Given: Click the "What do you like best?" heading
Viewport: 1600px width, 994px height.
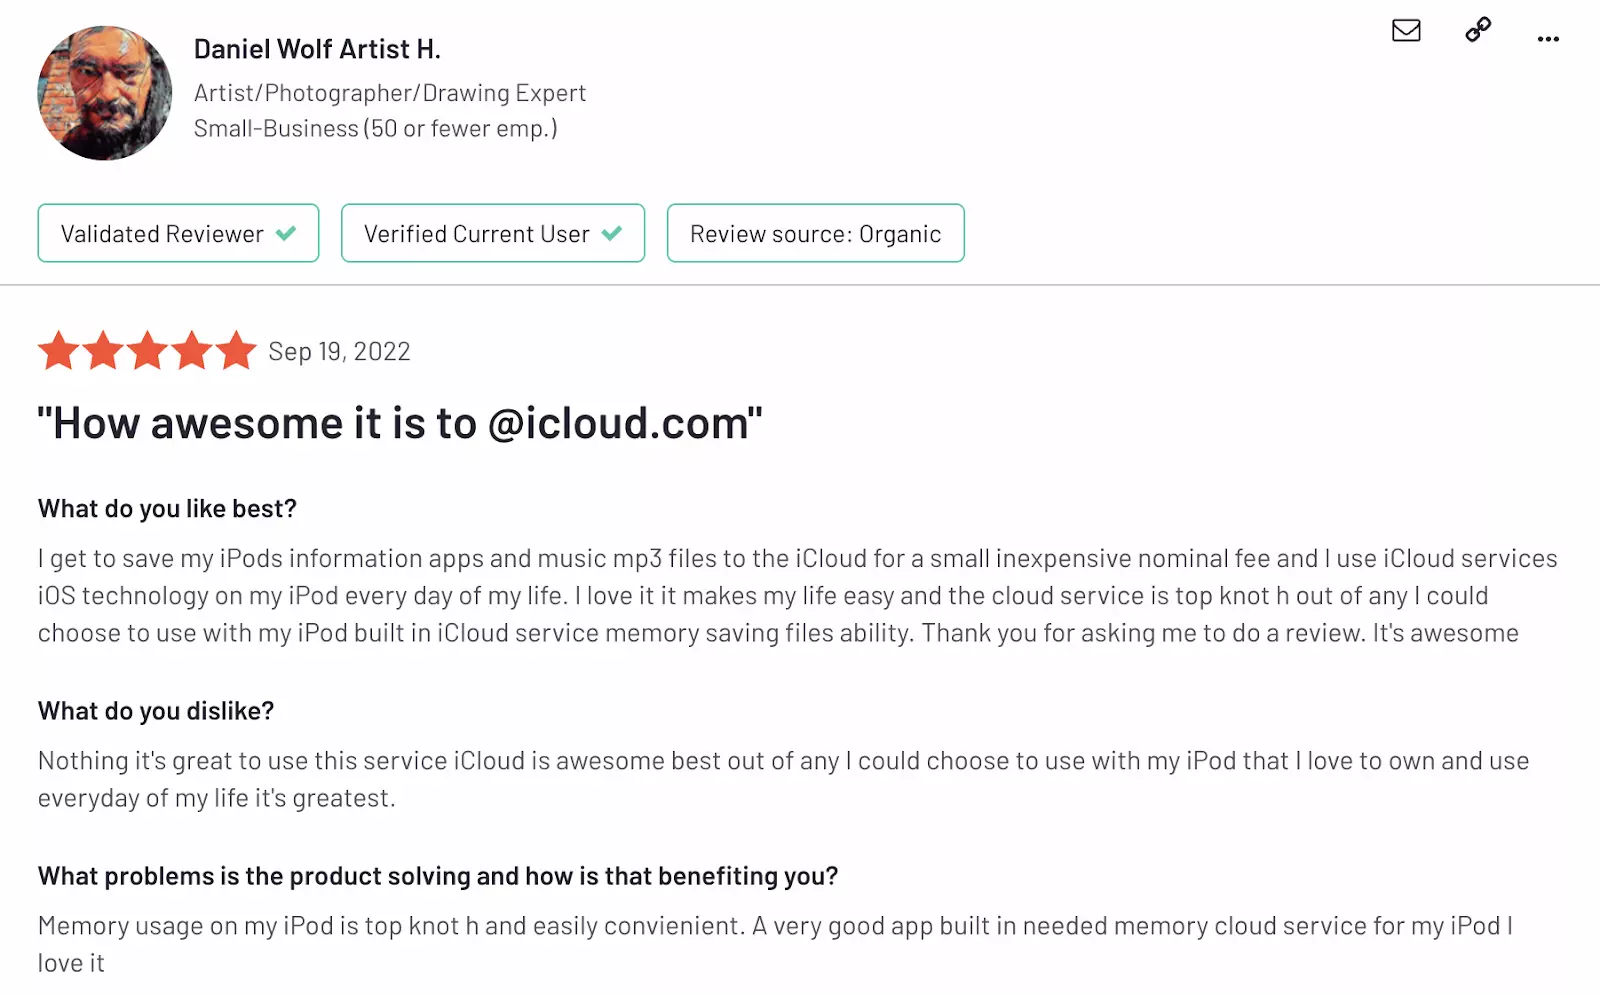Looking at the screenshot, I should point(167,509).
